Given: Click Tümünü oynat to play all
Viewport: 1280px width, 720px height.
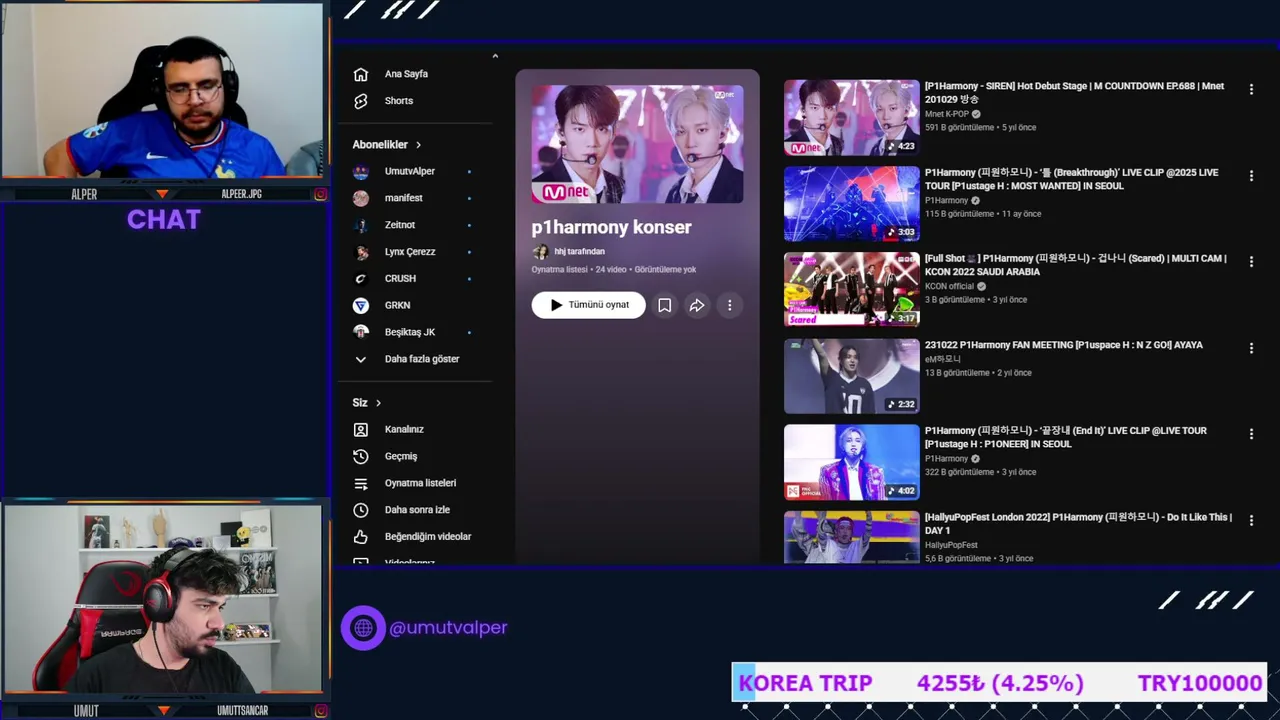Looking at the screenshot, I should pos(589,305).
